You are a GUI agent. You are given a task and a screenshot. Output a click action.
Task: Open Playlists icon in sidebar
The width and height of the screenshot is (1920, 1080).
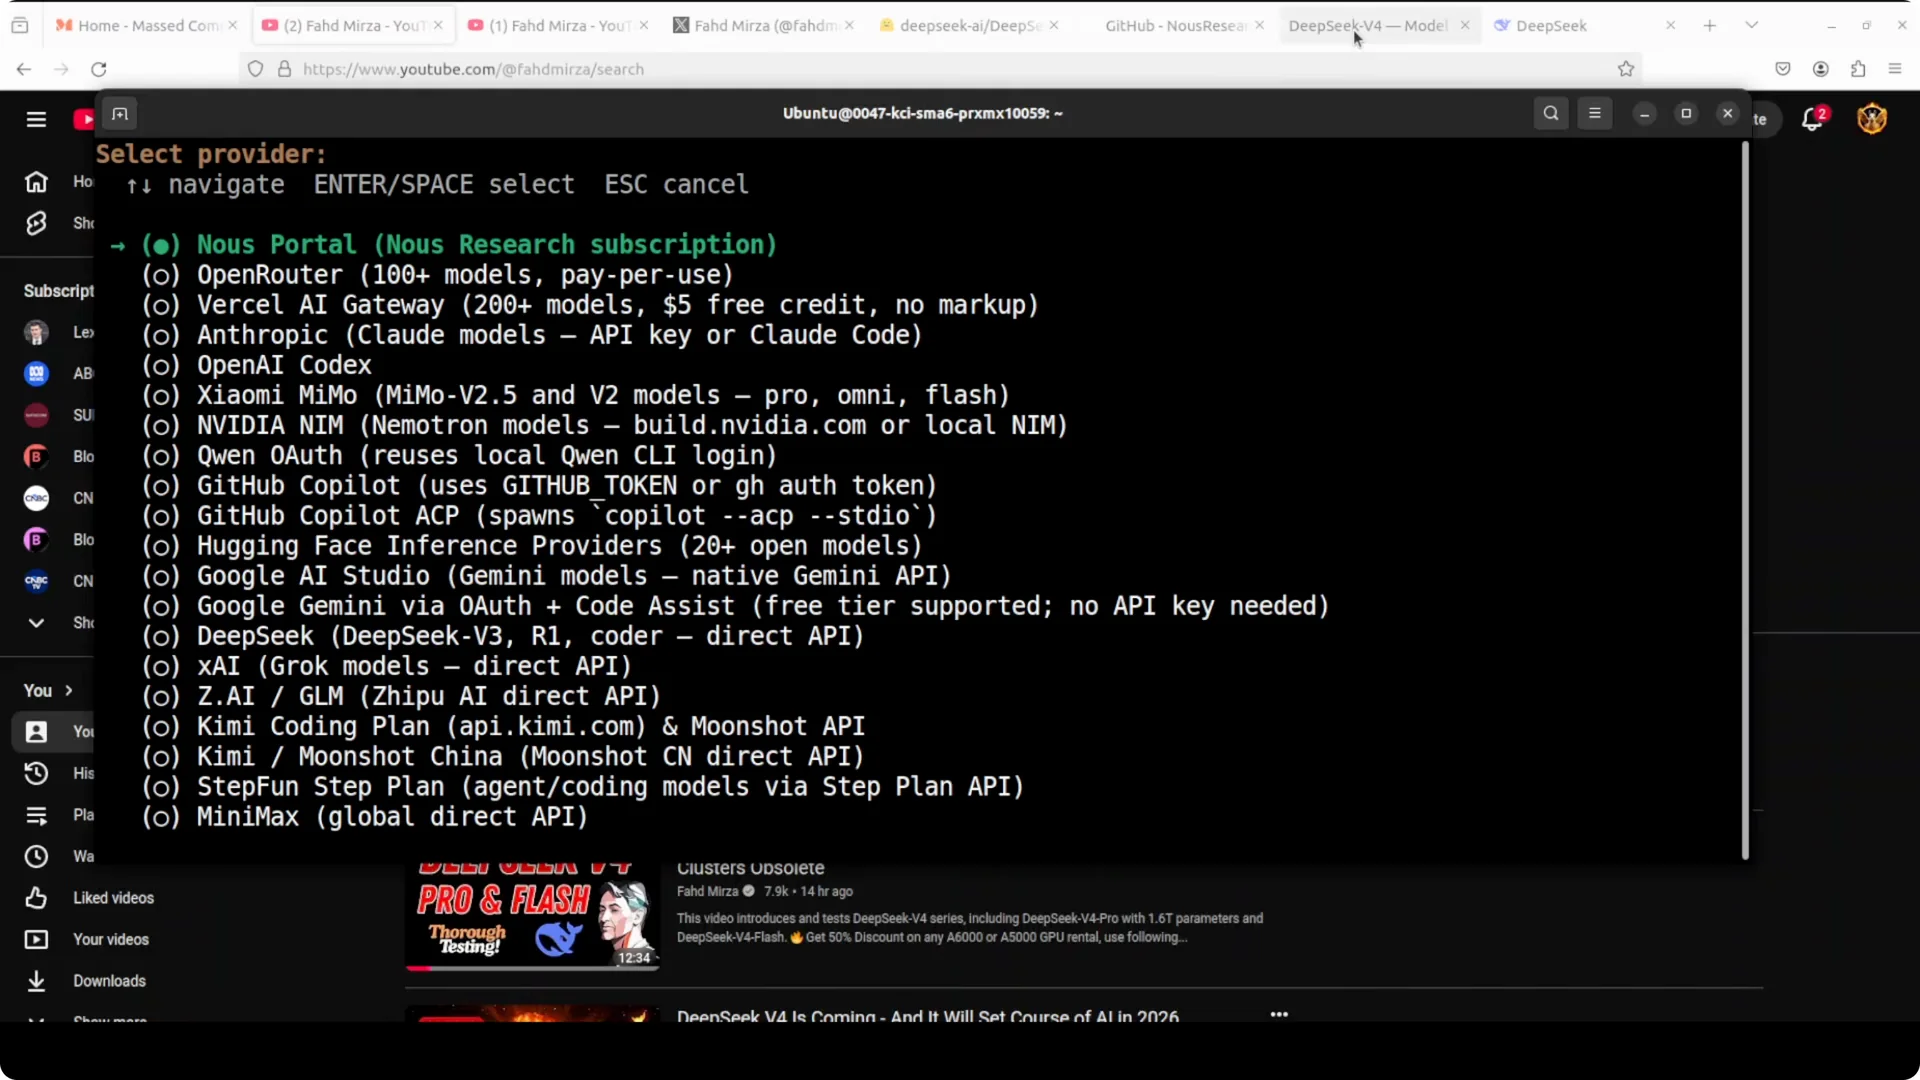[36, 815]
